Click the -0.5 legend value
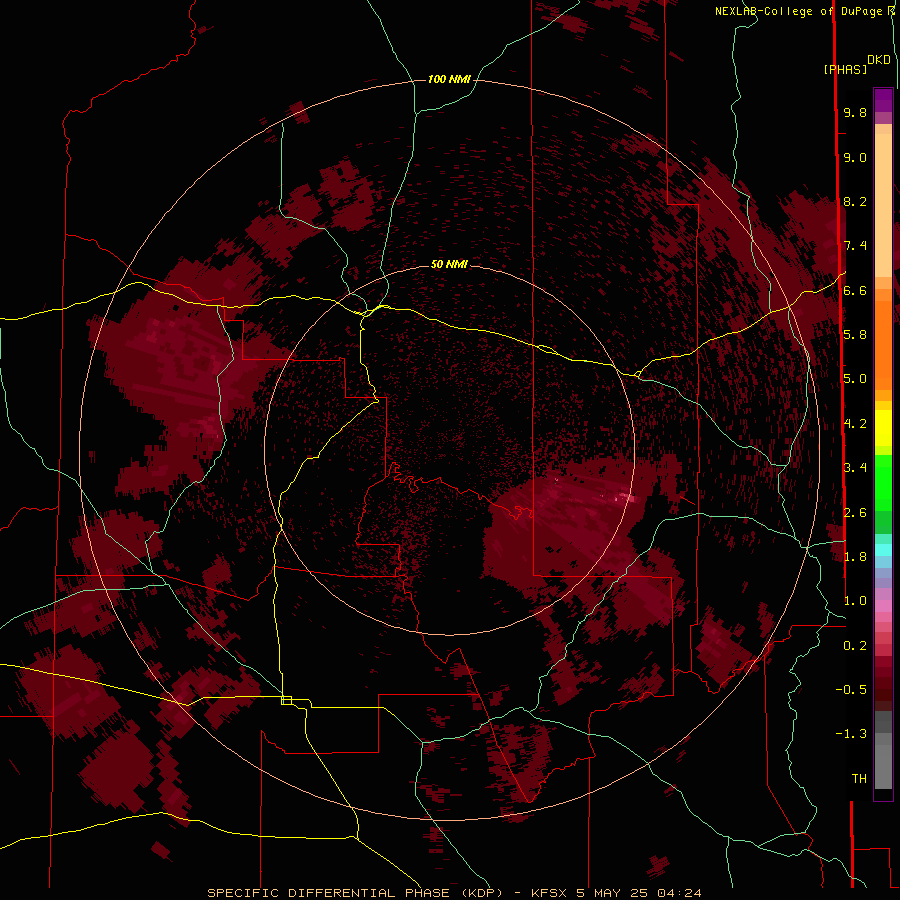The image size is (900, 900). coord(851,690)
